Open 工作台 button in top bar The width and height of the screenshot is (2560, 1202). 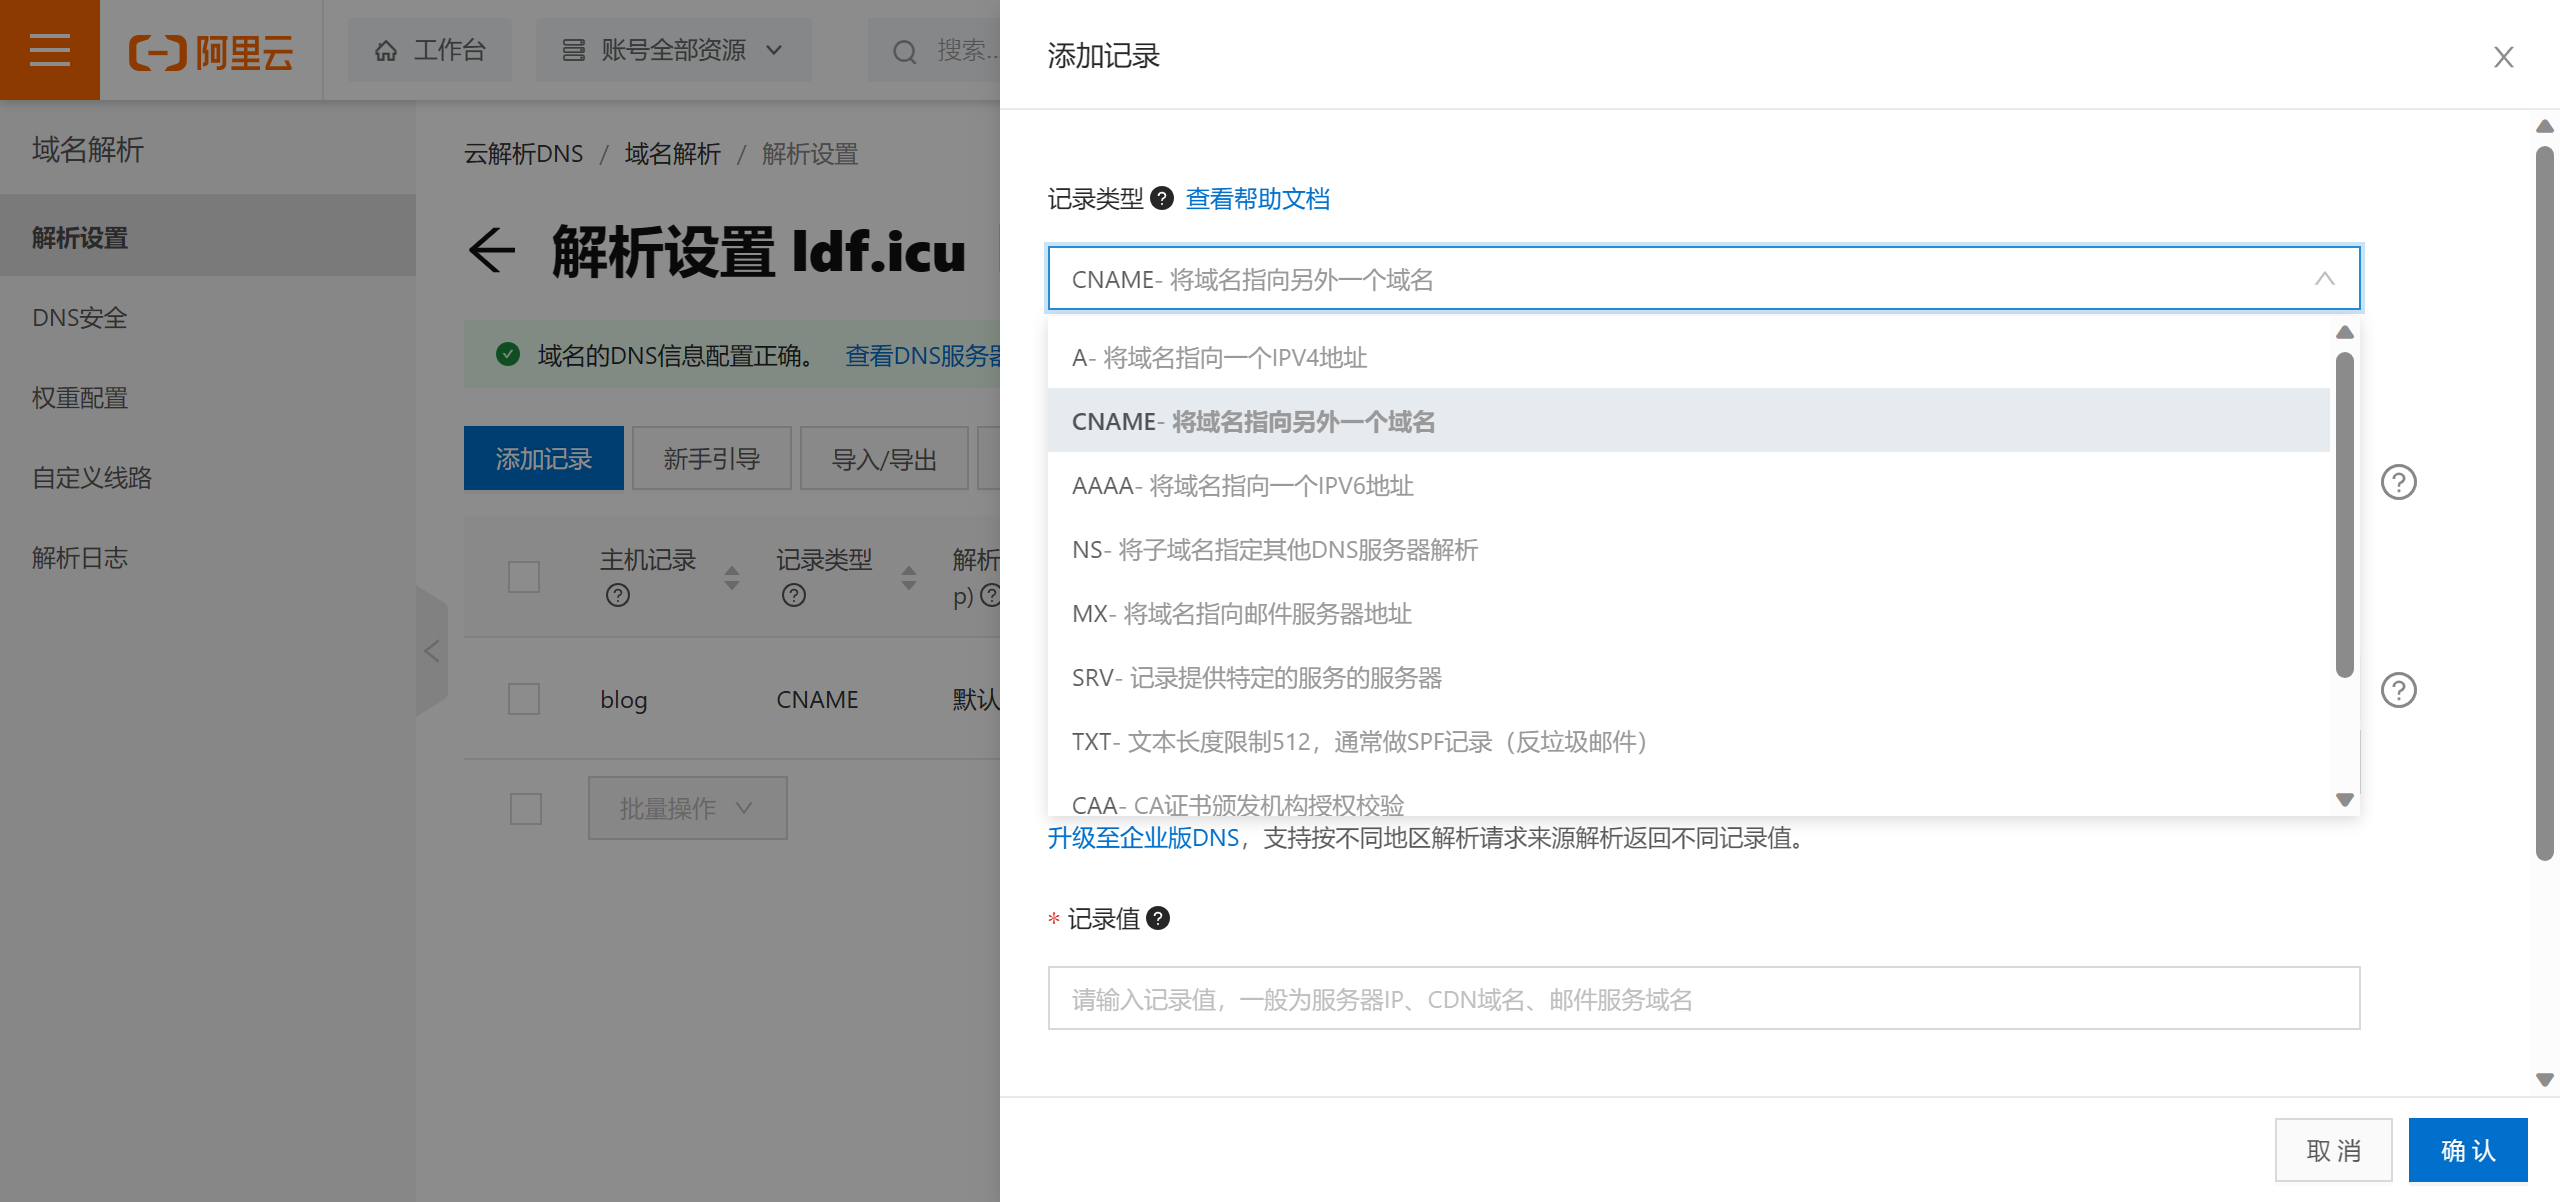pyautogui.click(x=430, y=50)
